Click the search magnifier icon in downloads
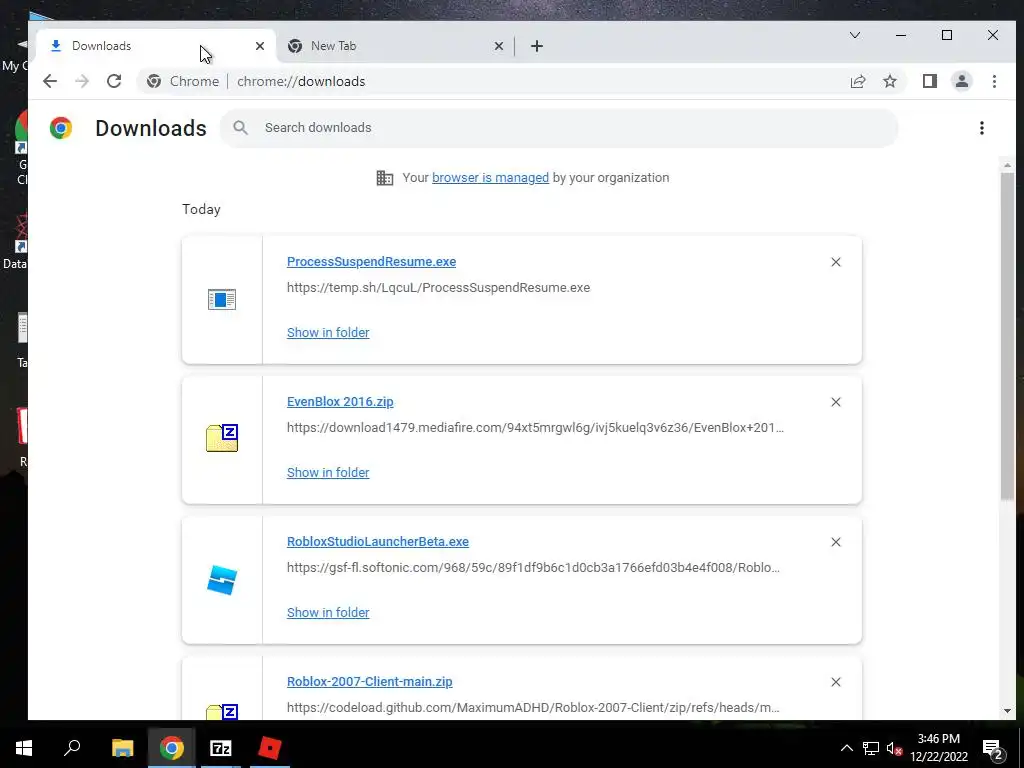Image resolution: width=1024 pixels, height=768 pixels. click(x=240, y=127)
